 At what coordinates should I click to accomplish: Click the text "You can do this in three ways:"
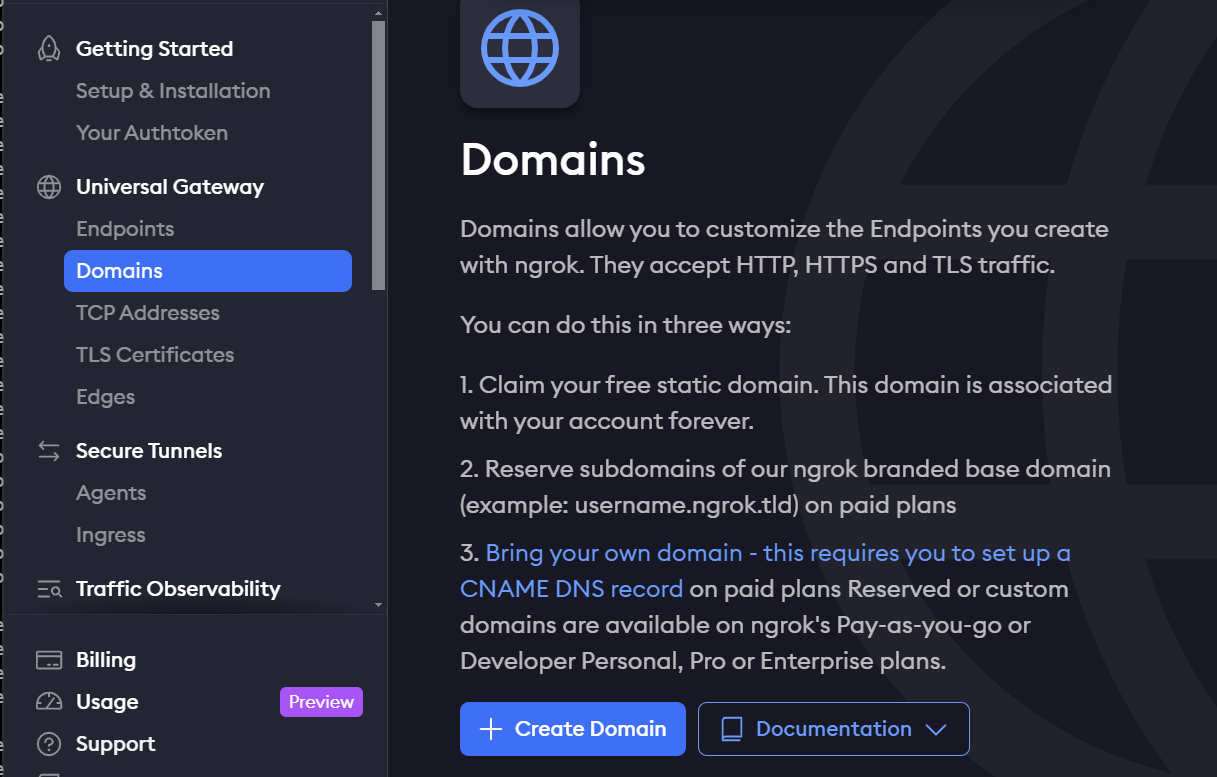pos(626,325)
